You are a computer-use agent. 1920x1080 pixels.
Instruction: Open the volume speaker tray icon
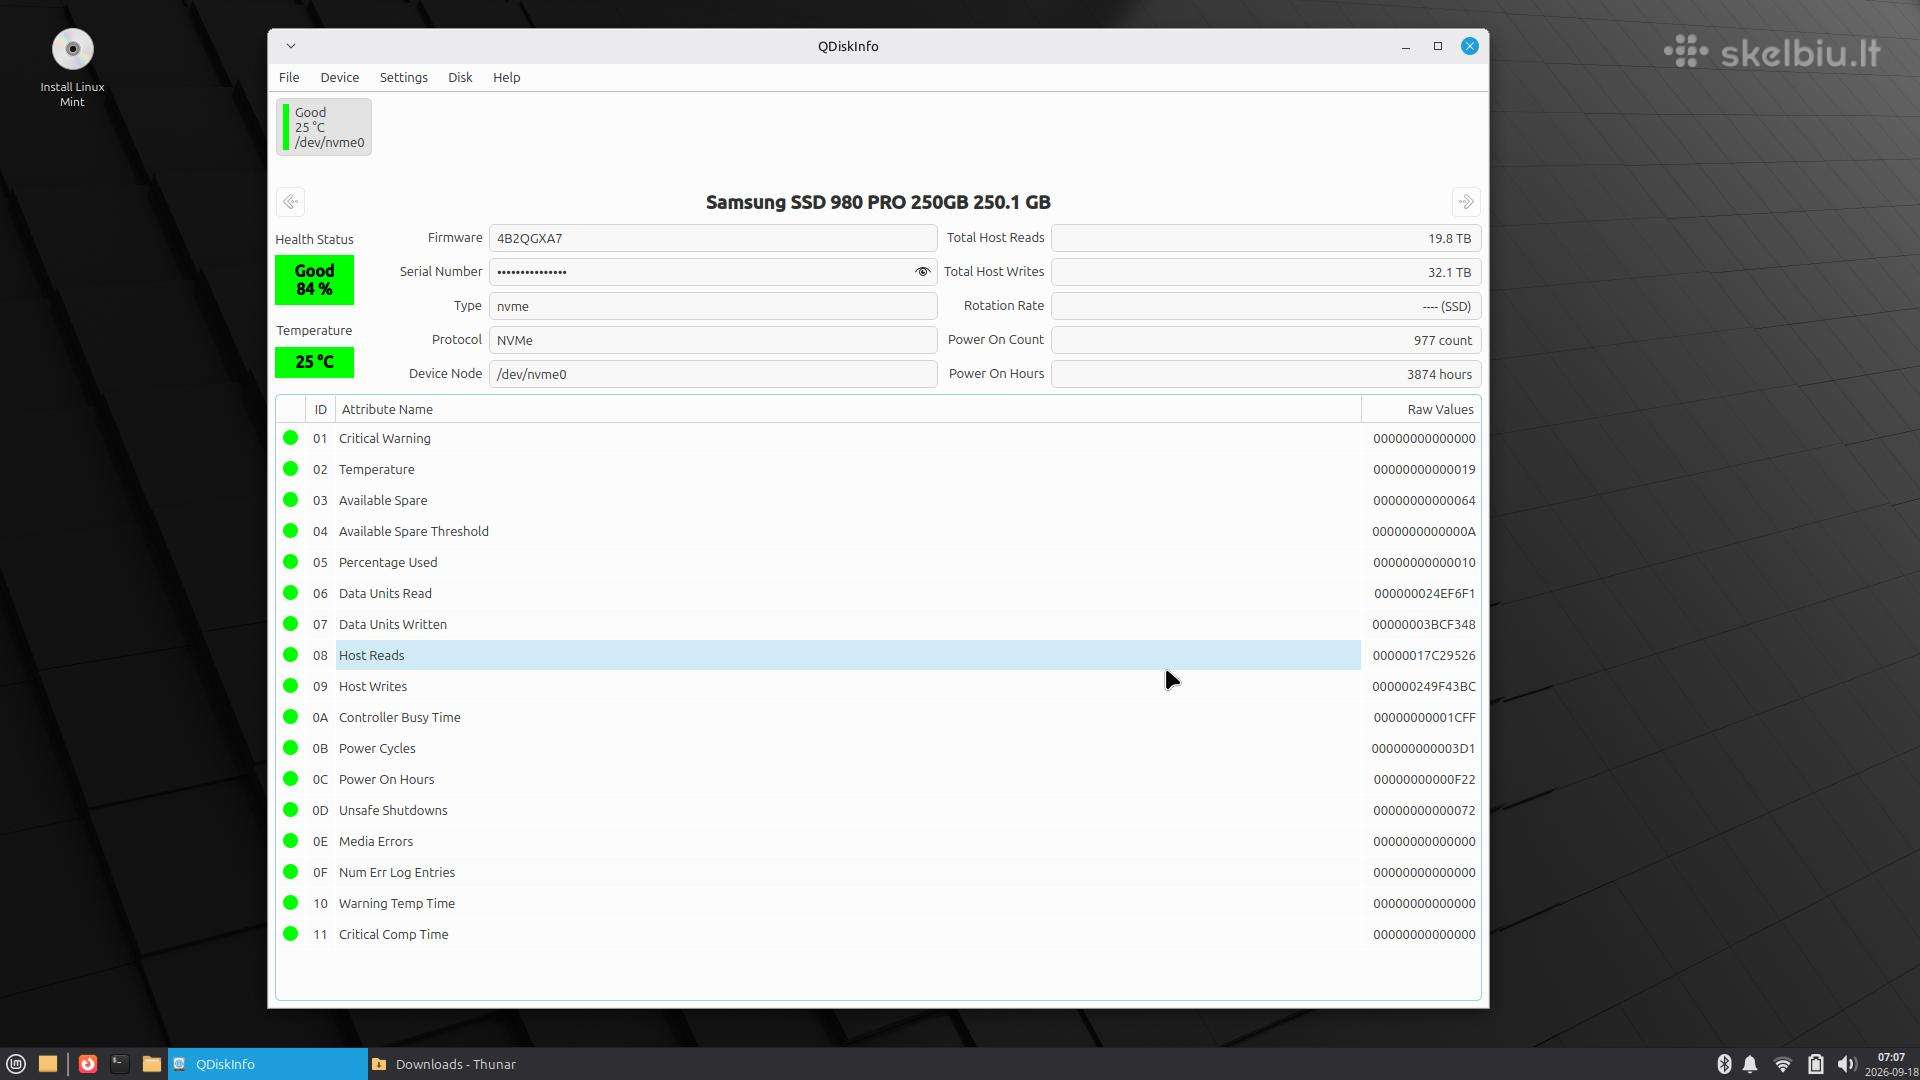(1847, 1064)
